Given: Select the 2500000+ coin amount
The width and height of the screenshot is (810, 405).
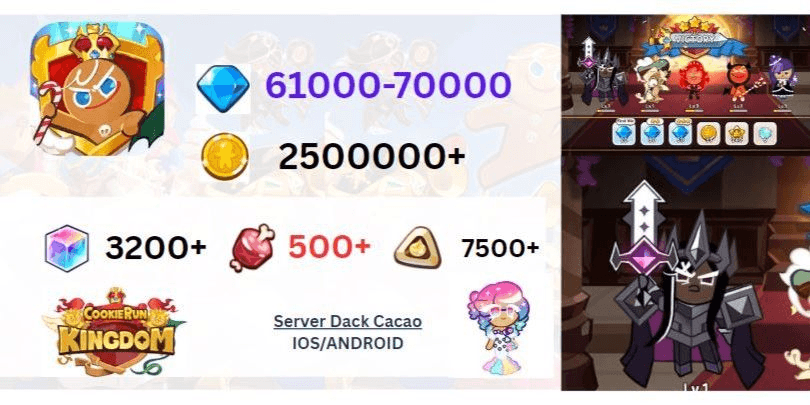Looking at the screenshot, I should 372,157.
